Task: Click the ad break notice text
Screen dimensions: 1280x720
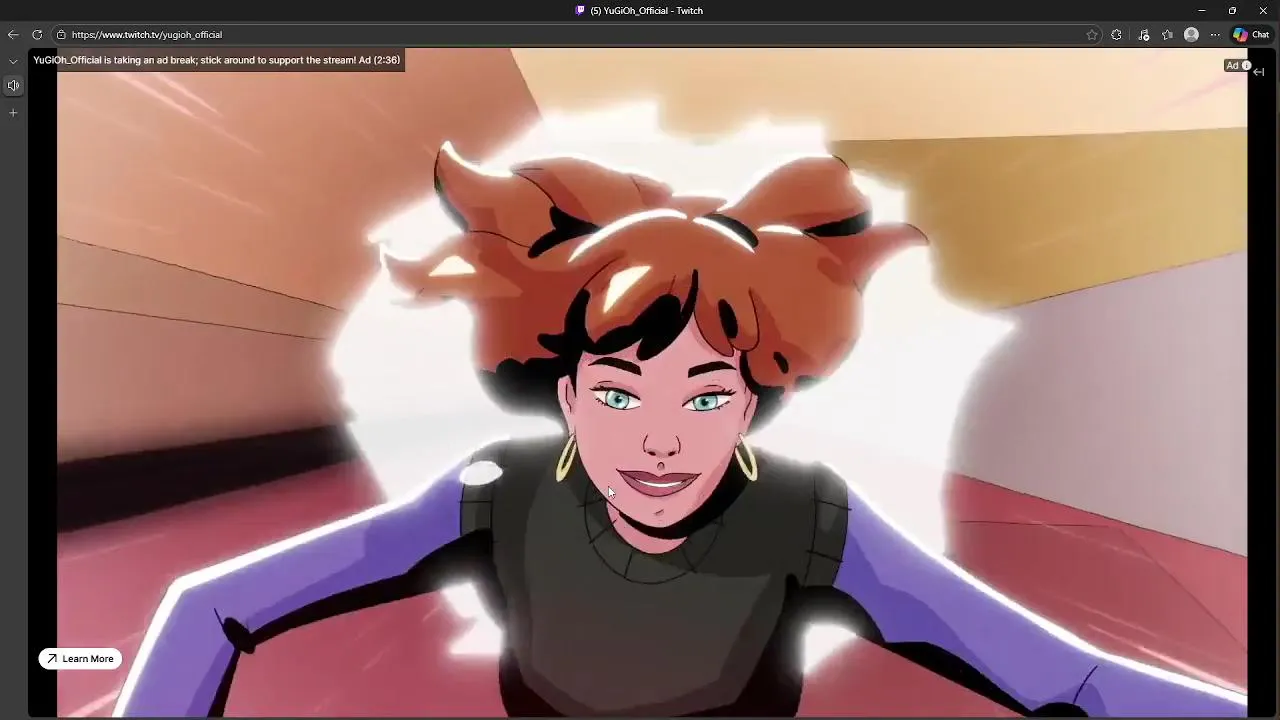Action: tap(217, 60)
